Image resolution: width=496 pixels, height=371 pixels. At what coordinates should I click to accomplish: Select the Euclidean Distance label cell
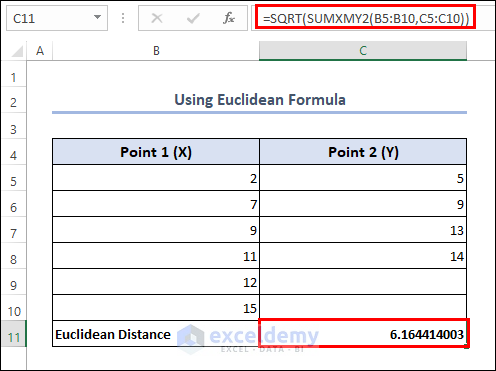click(156, 334)
